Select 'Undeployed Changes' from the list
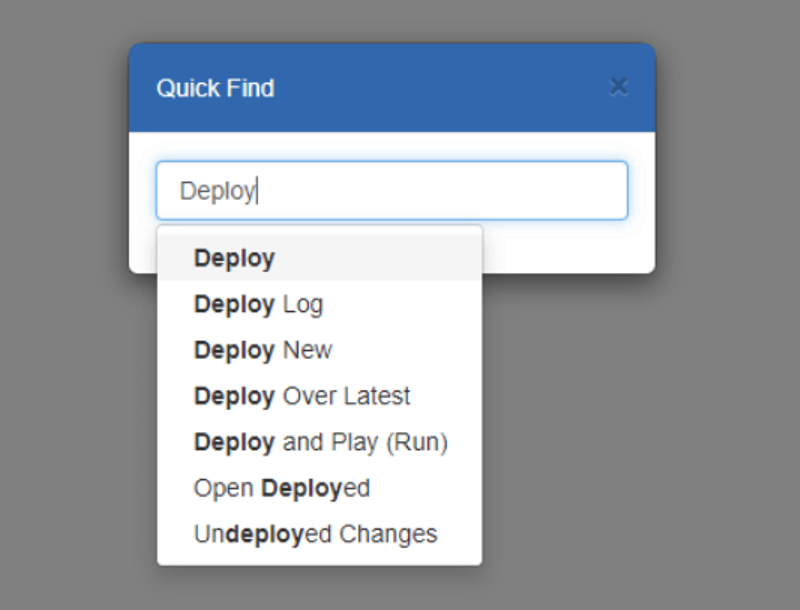This screenshot has height=610, width=800. coord(319,534)
